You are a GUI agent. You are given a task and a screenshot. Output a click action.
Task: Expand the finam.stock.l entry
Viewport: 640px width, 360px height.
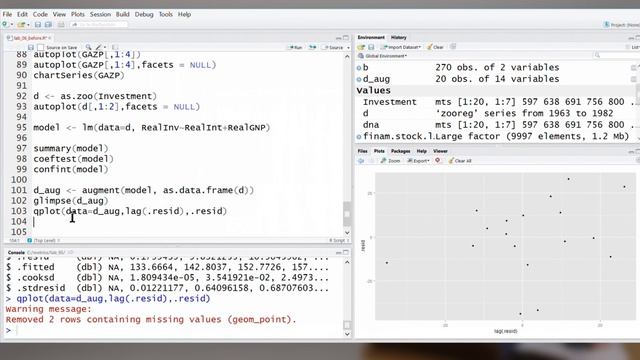point(359,137)
